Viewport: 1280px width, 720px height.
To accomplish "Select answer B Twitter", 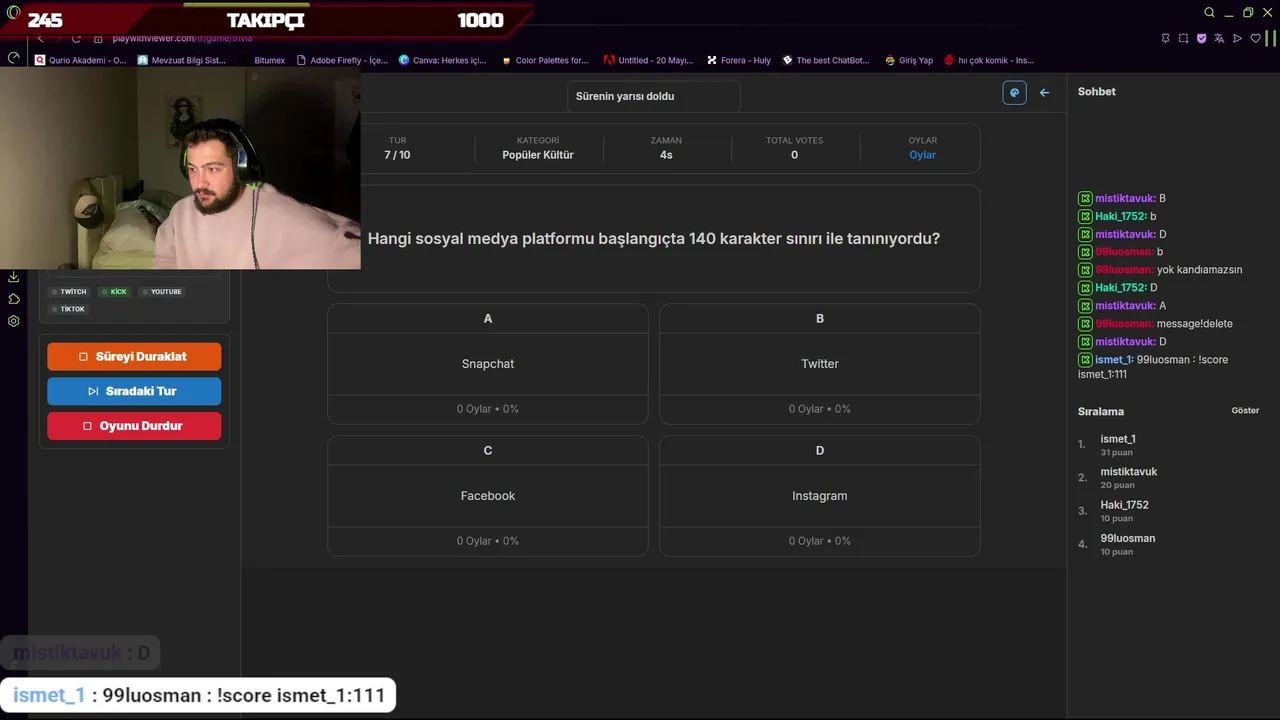I will [820, 364].
